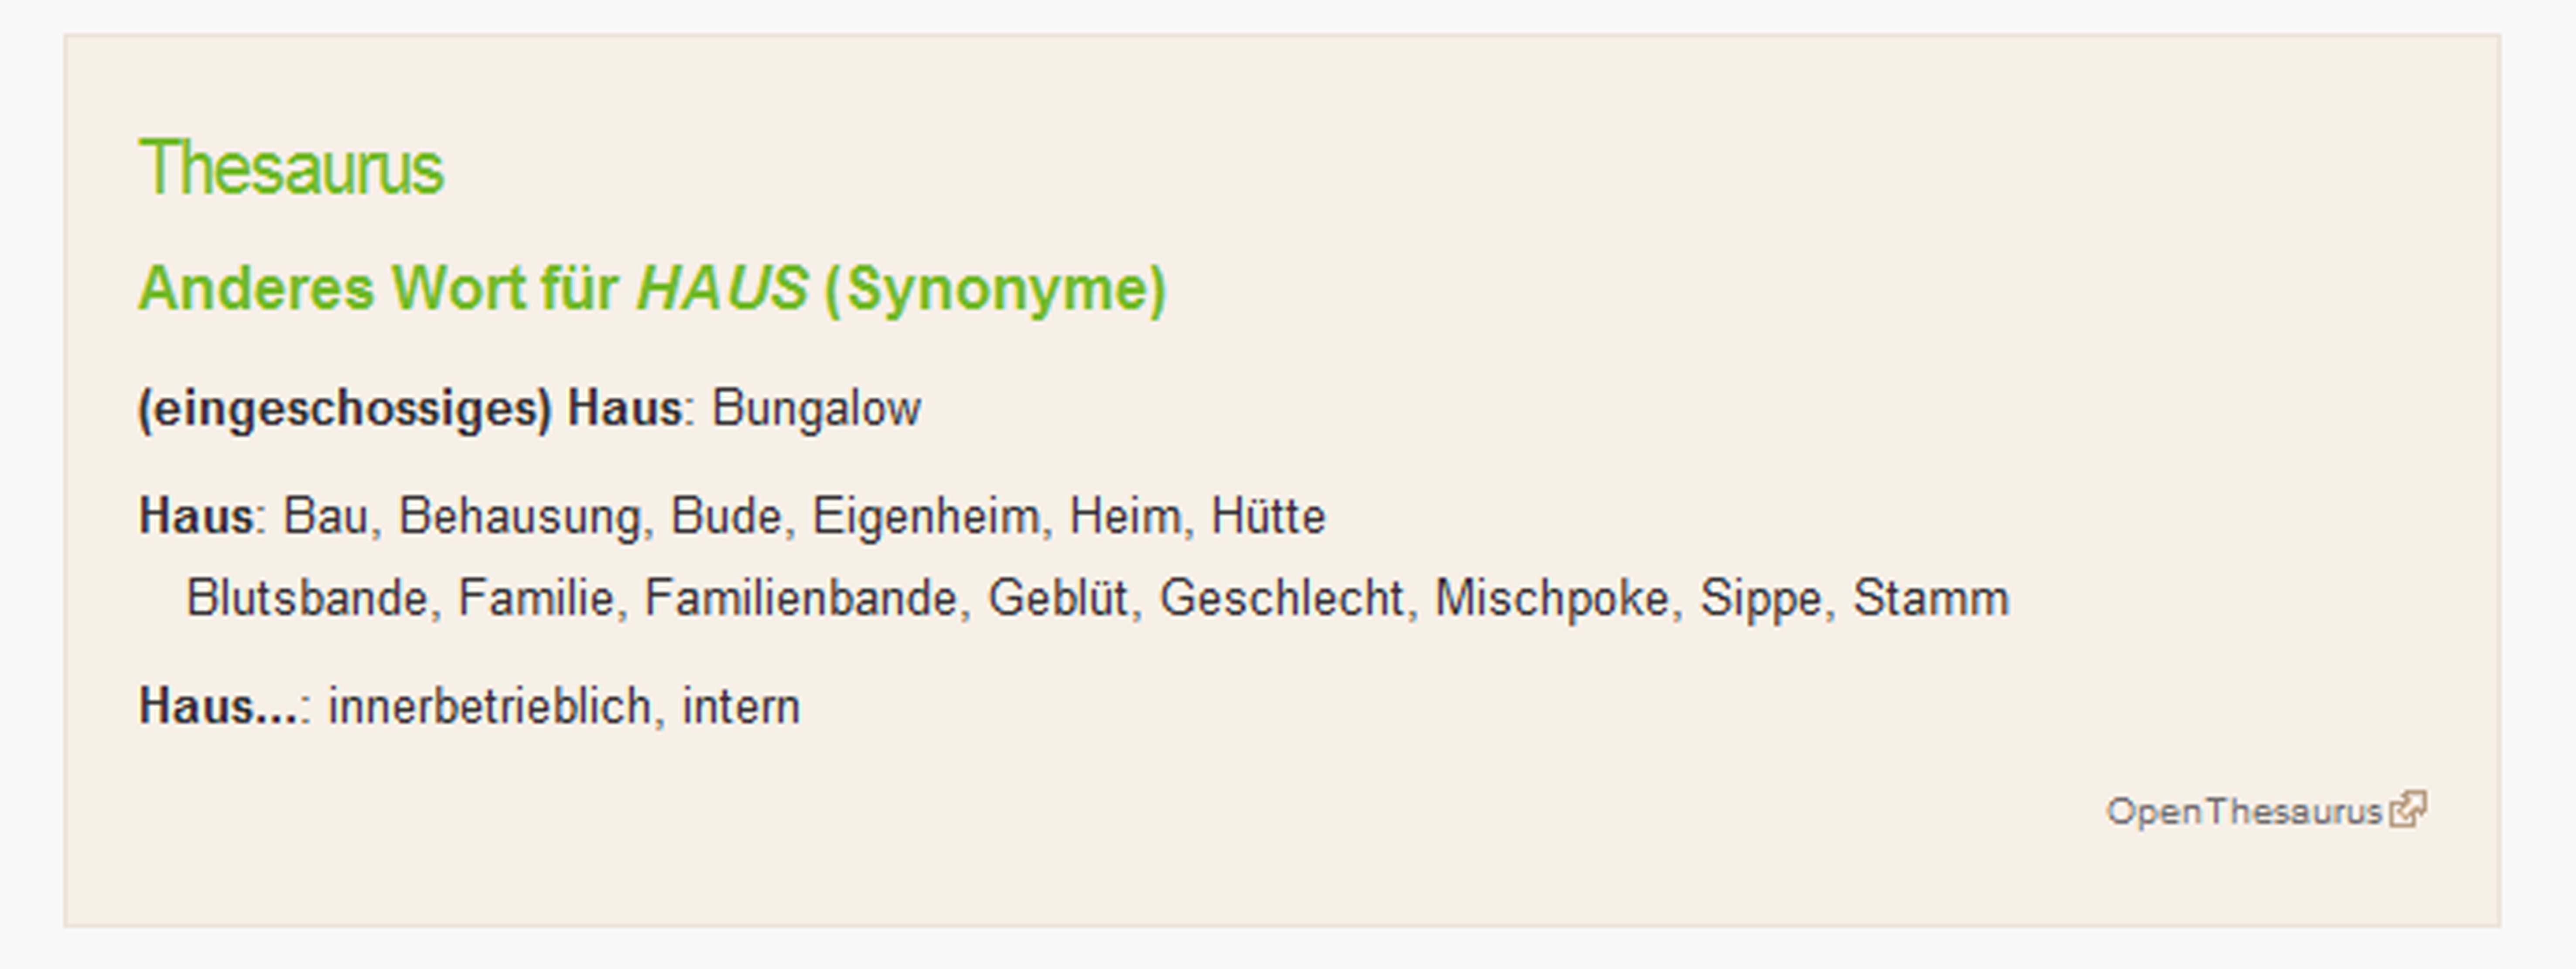Screen dimensions: 2576x969
Task: Click the word innerbetrieblich
Action: pyautogui.click(x=490, y=706)
